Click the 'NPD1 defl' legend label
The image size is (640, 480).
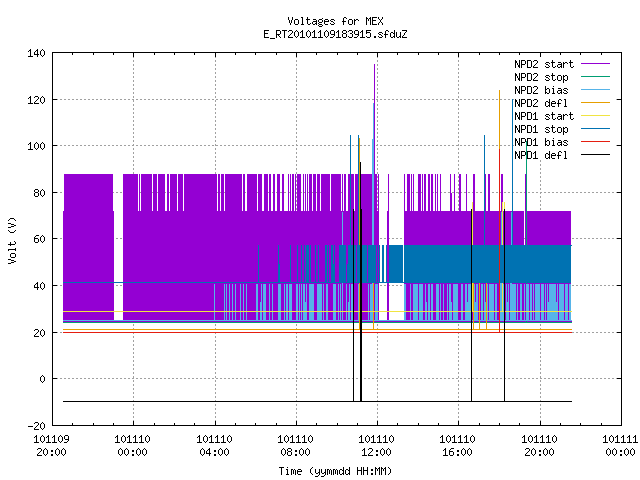[x=541, y=156]
